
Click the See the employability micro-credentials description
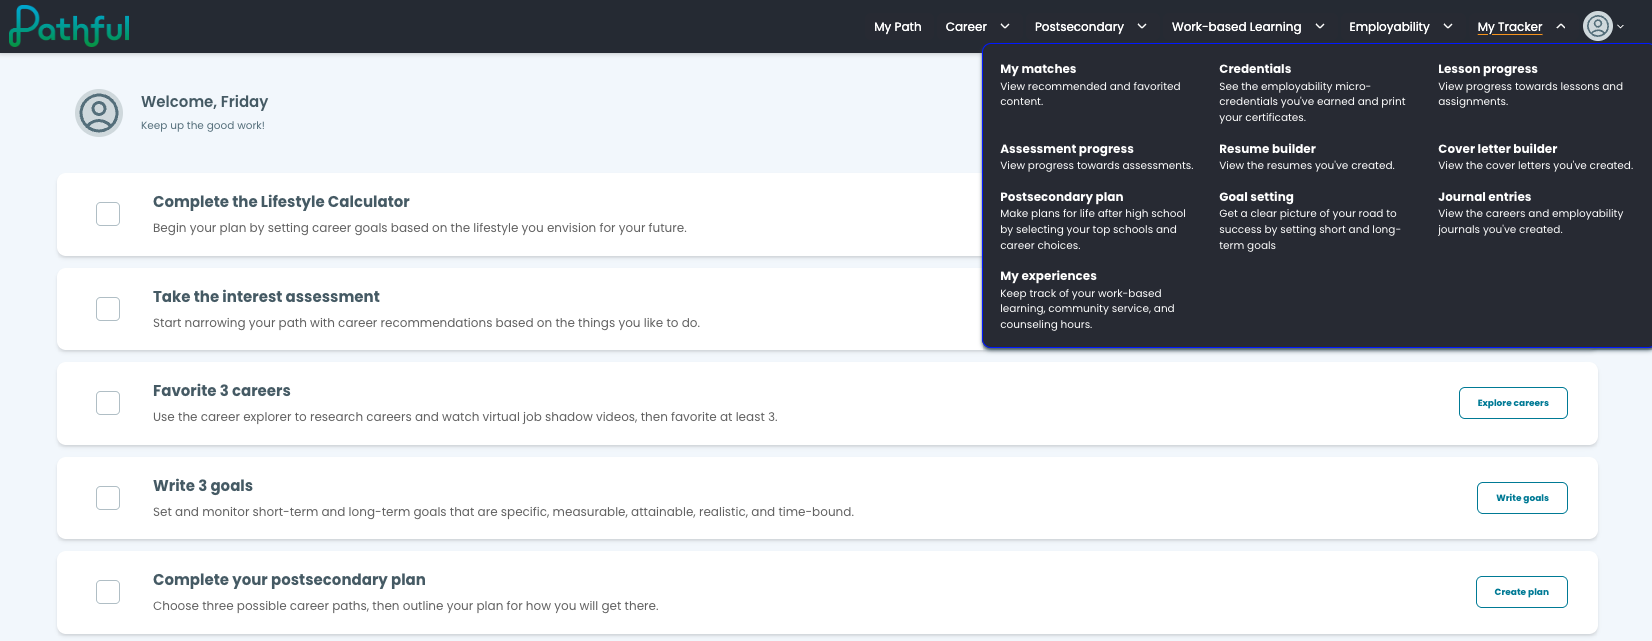tap(1312, 102)
